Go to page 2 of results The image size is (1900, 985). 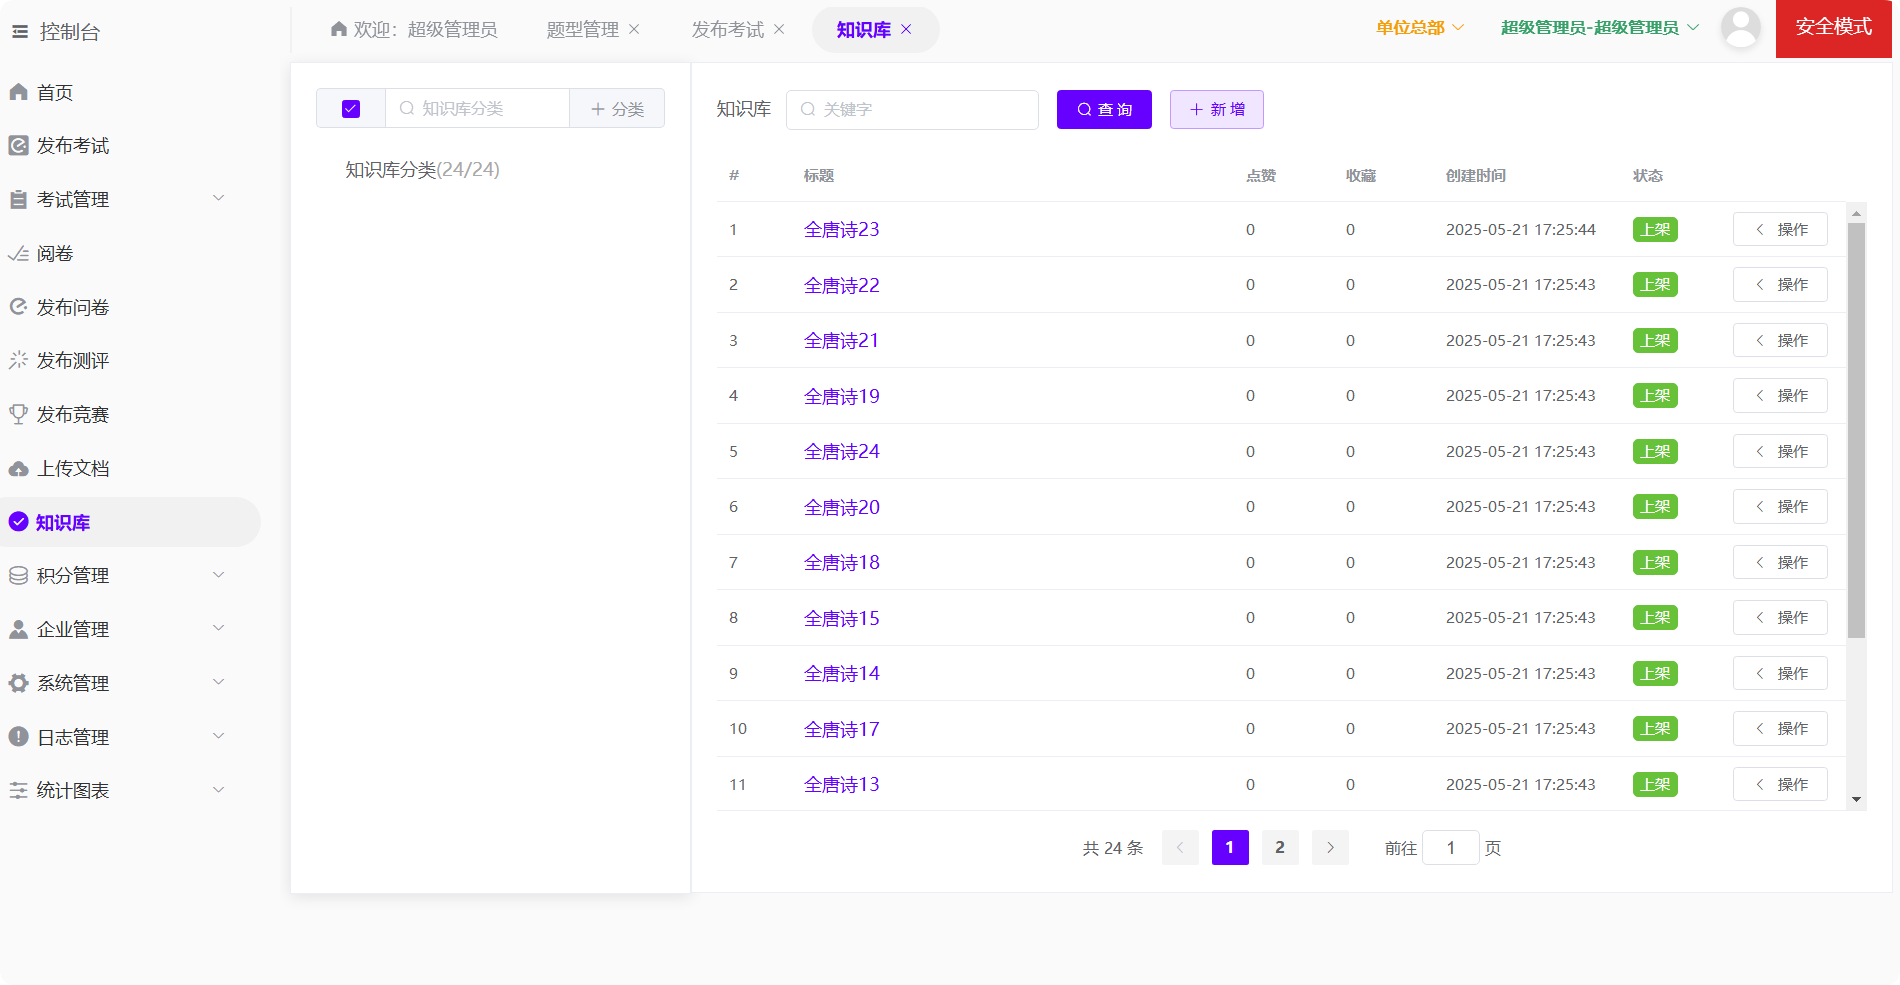click(1280, 848)
